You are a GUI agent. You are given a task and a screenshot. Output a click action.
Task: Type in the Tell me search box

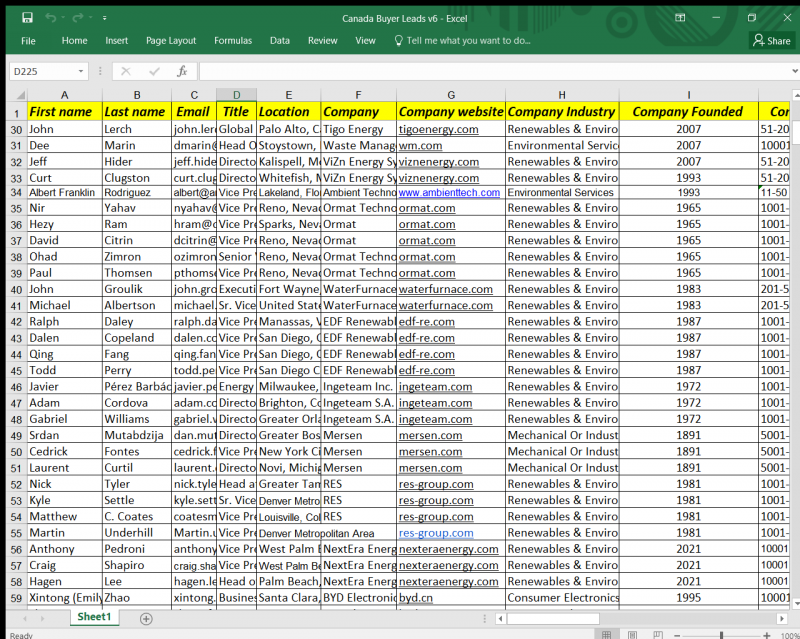(468, 41)
